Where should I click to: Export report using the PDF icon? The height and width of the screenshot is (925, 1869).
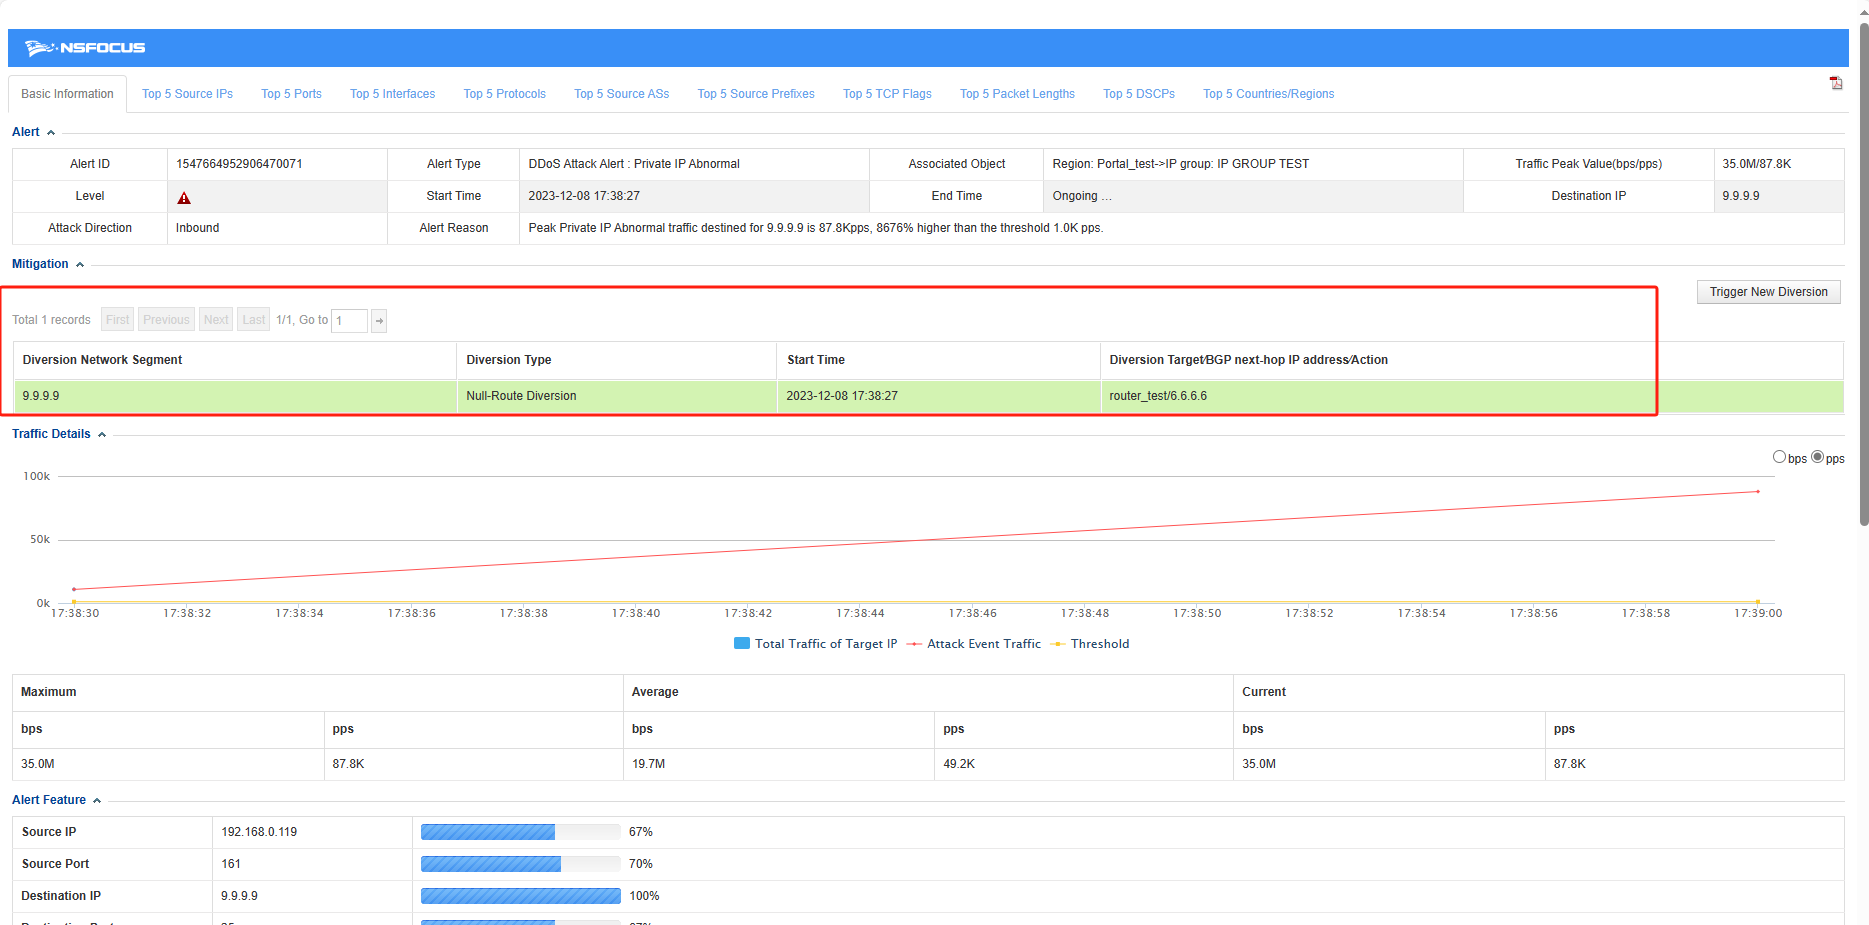point(1836,83)
